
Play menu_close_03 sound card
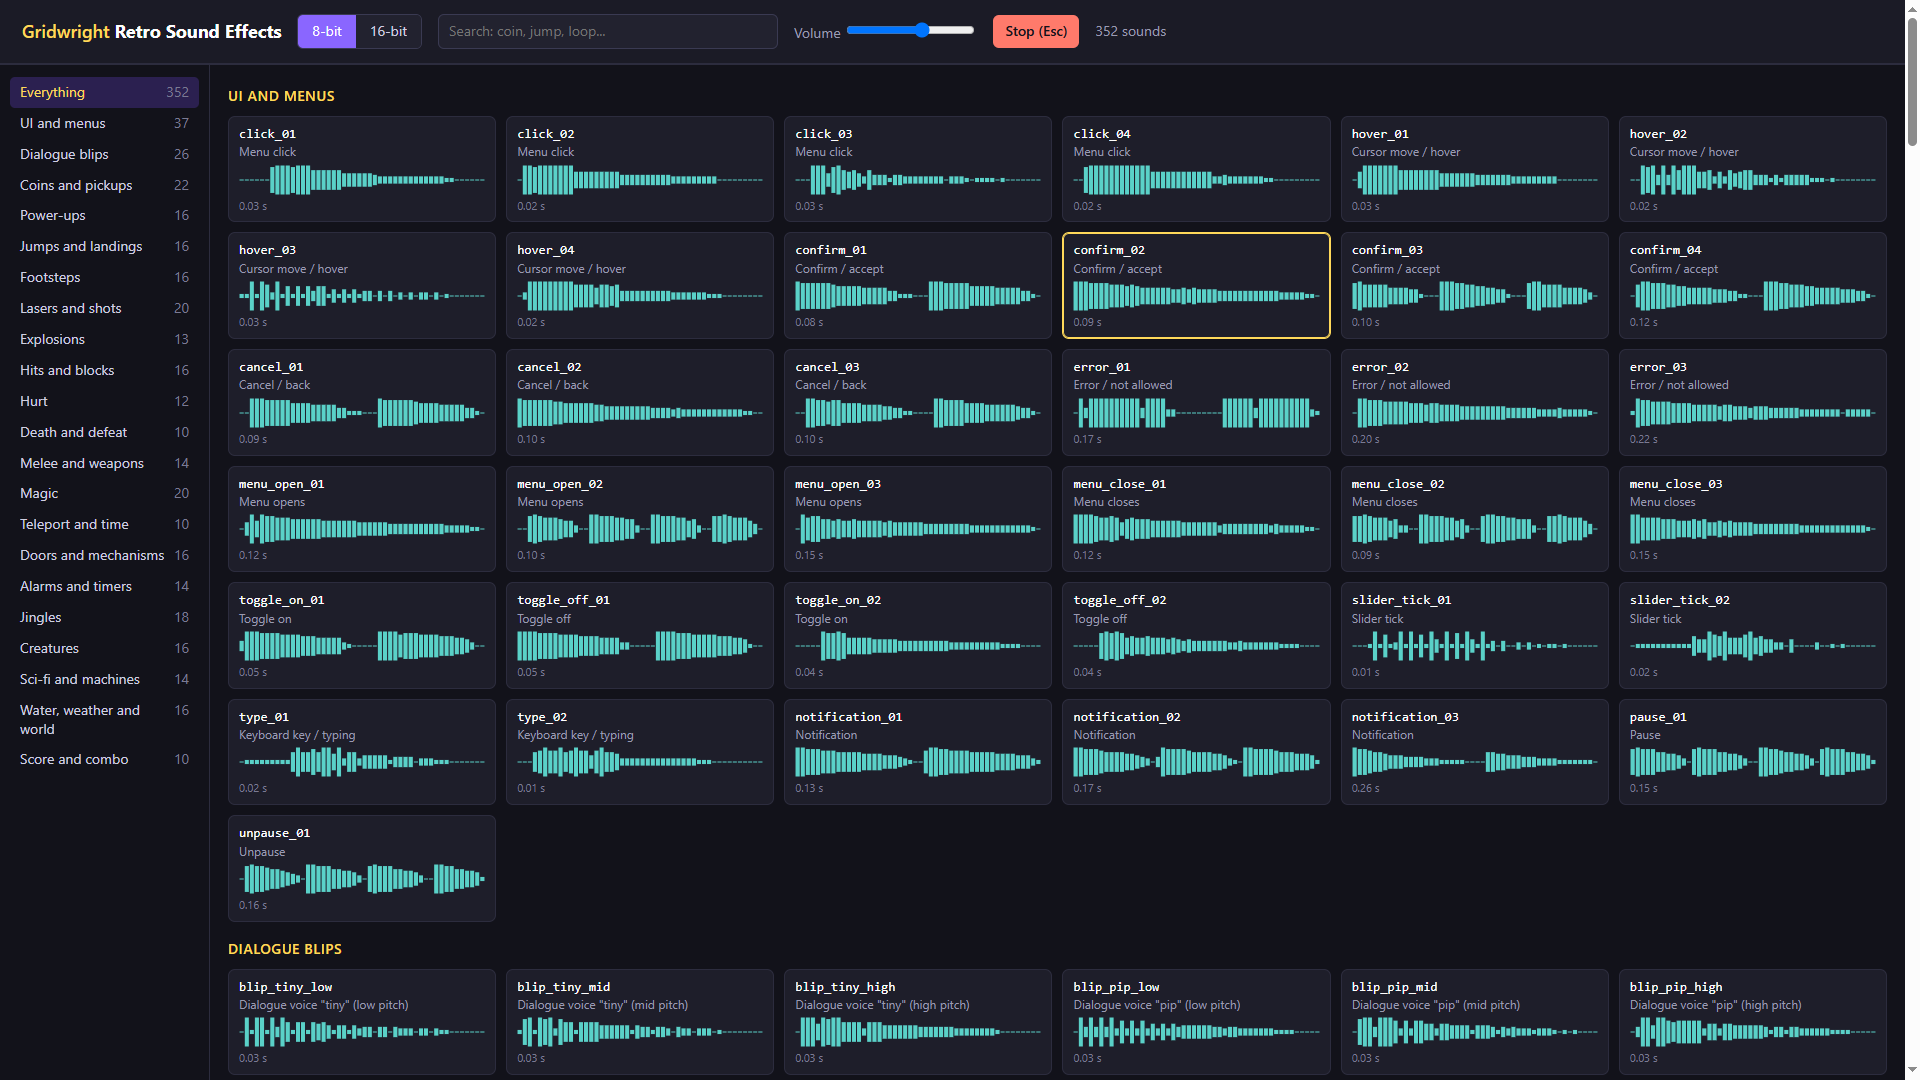tap(1752, 519)
